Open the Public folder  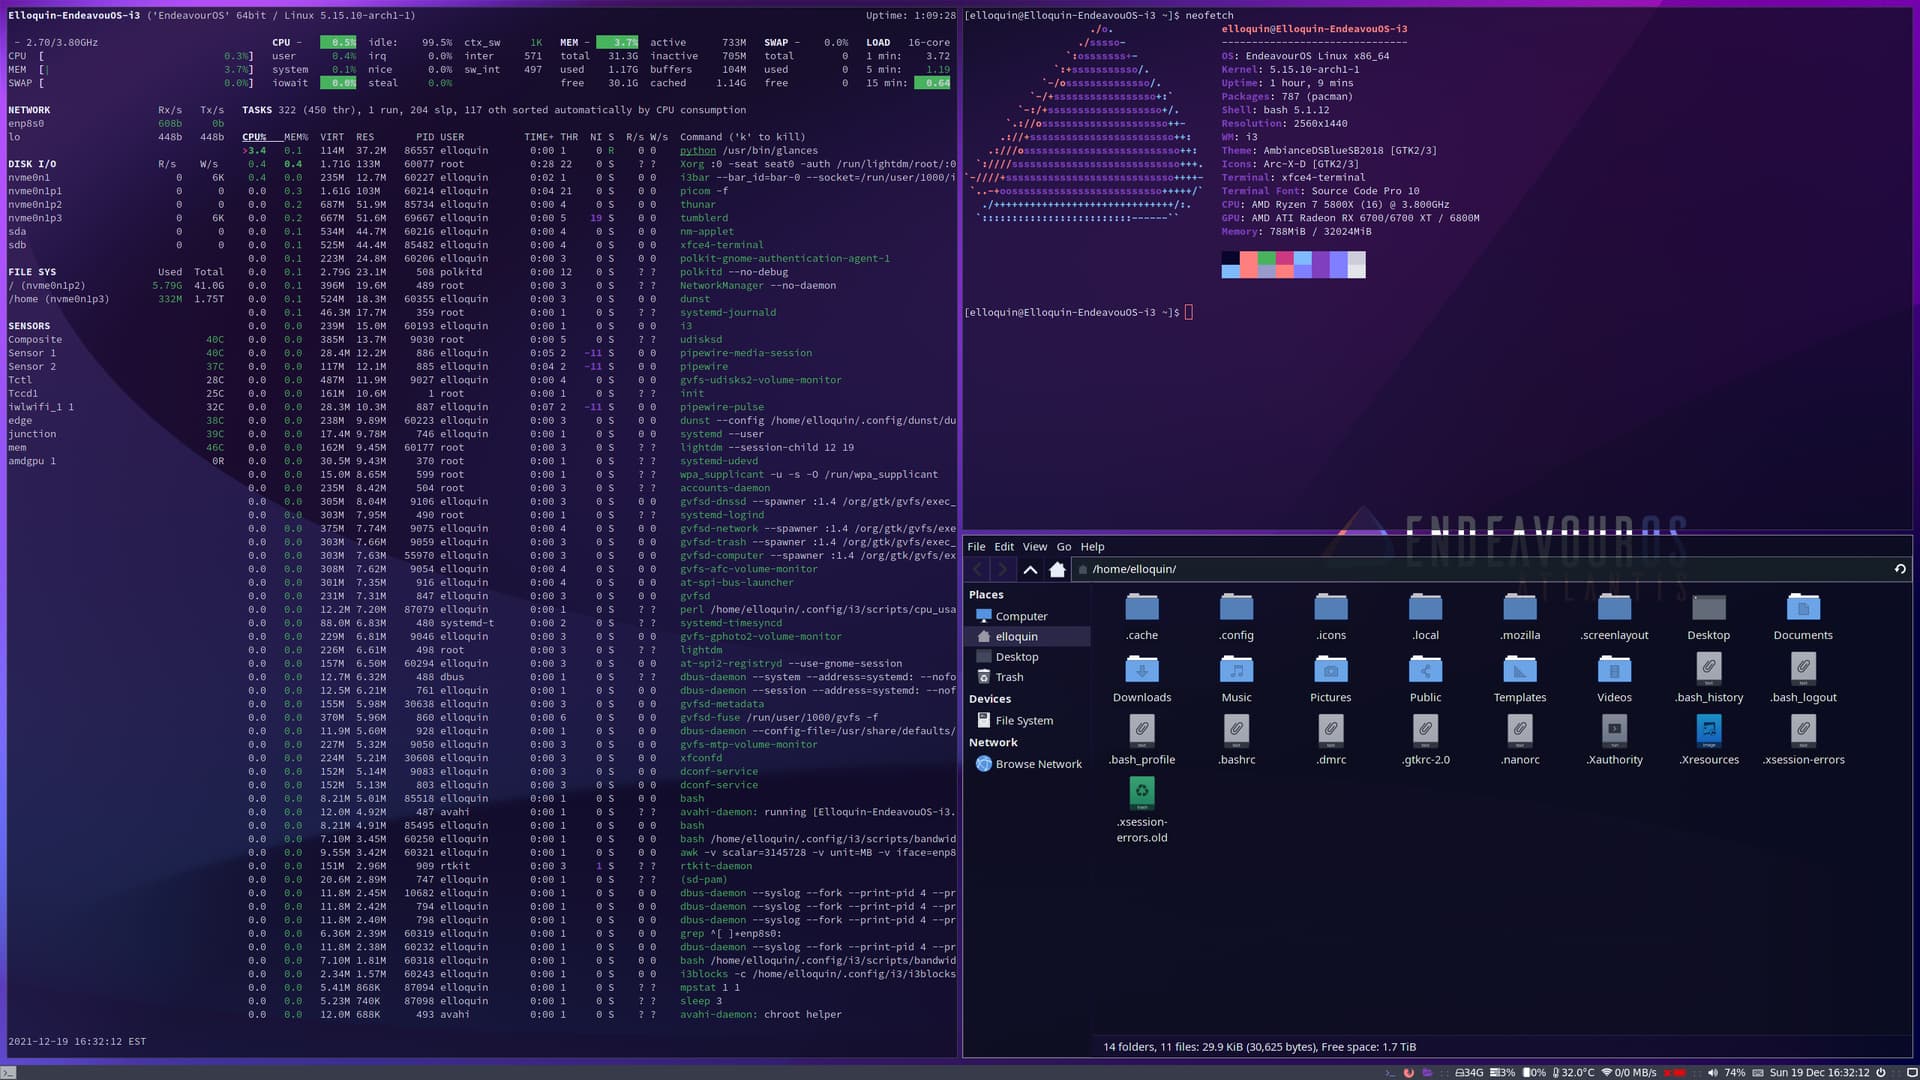(x=1425, y=678)
